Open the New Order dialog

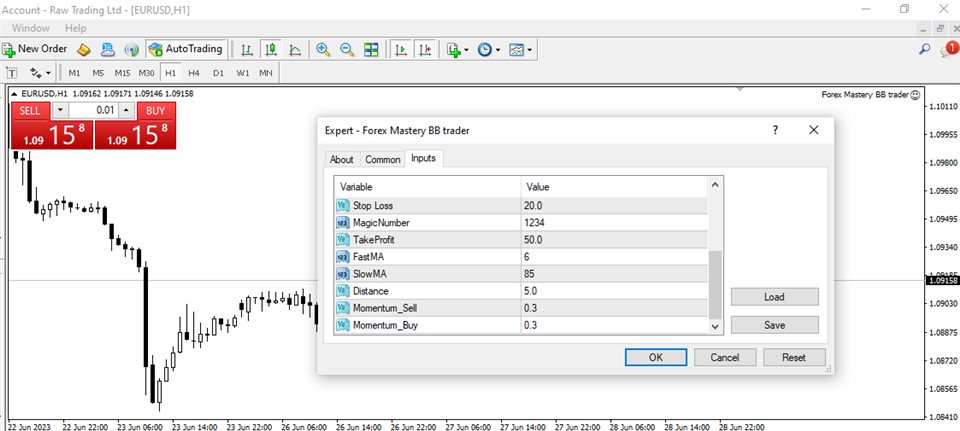point(35,49)
